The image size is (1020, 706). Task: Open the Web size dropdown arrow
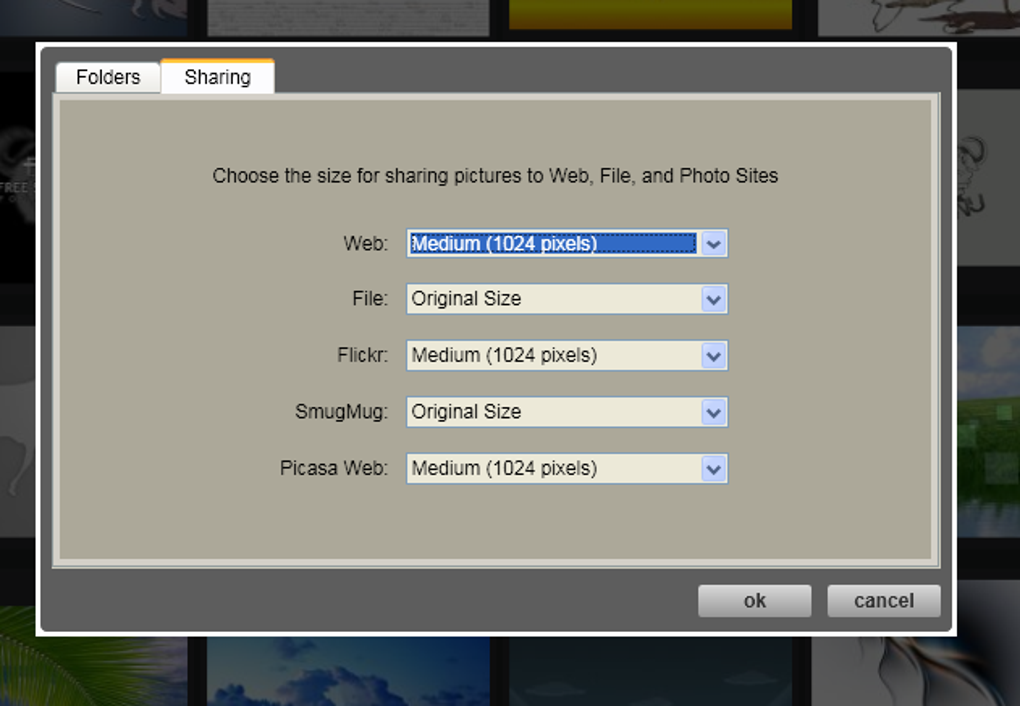712,243
